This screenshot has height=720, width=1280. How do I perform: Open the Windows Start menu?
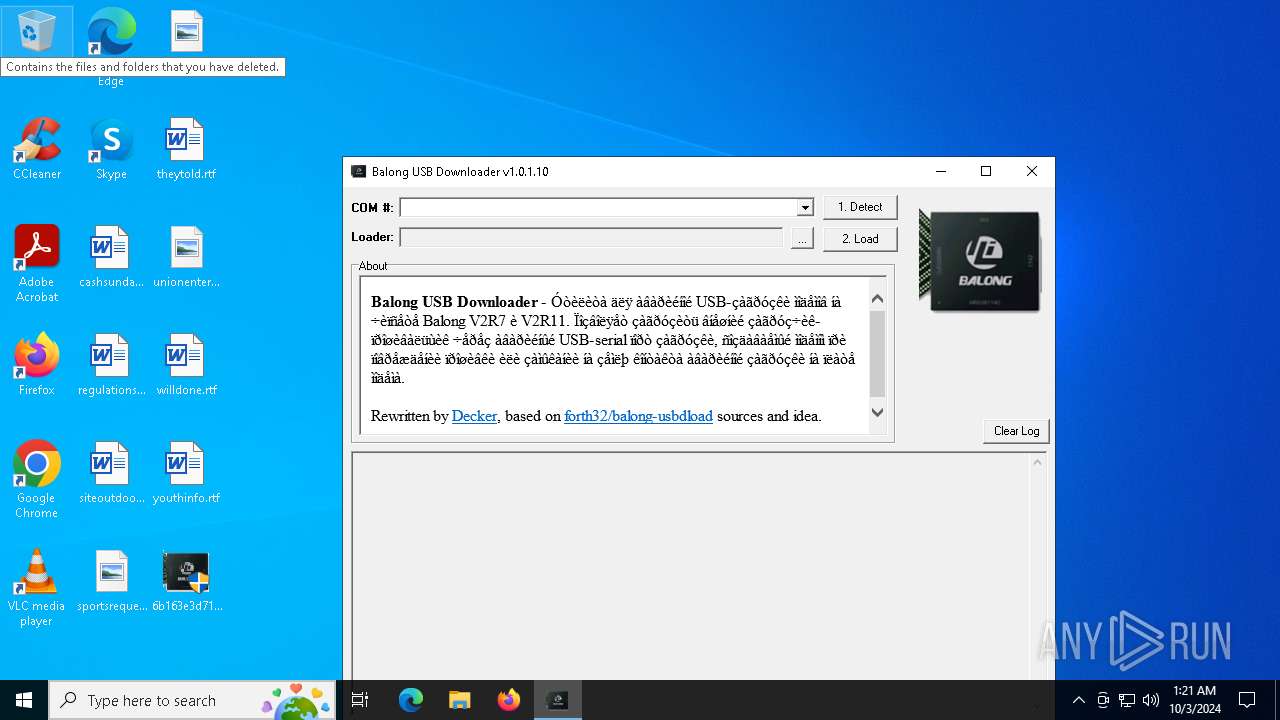point(24,700)
